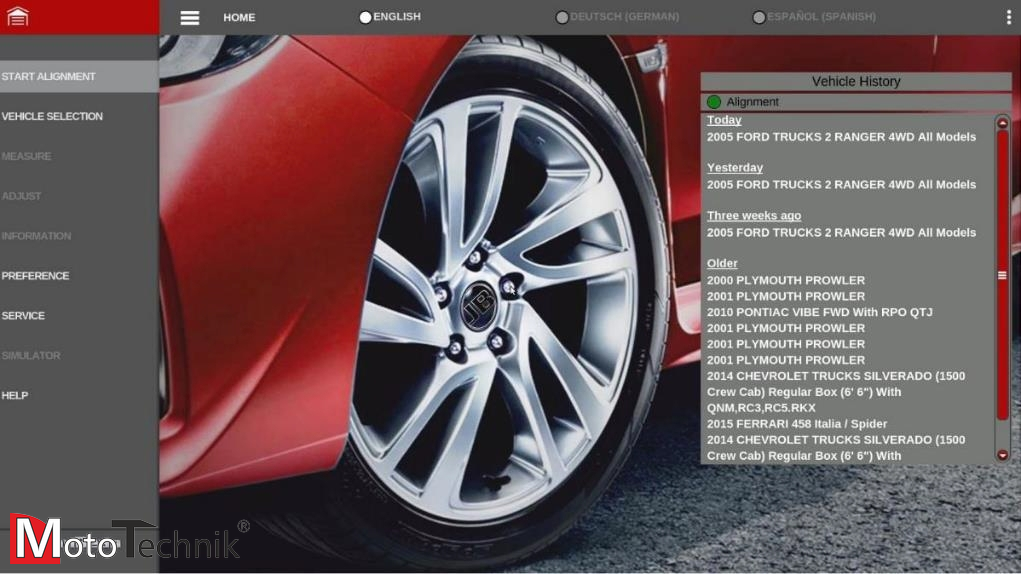The width and height of the screenshot is (1021, 574).
Task: Select the 2015 Ferrari 458 Italia entry
Action: pyautogui.click(x=796, y=424)
